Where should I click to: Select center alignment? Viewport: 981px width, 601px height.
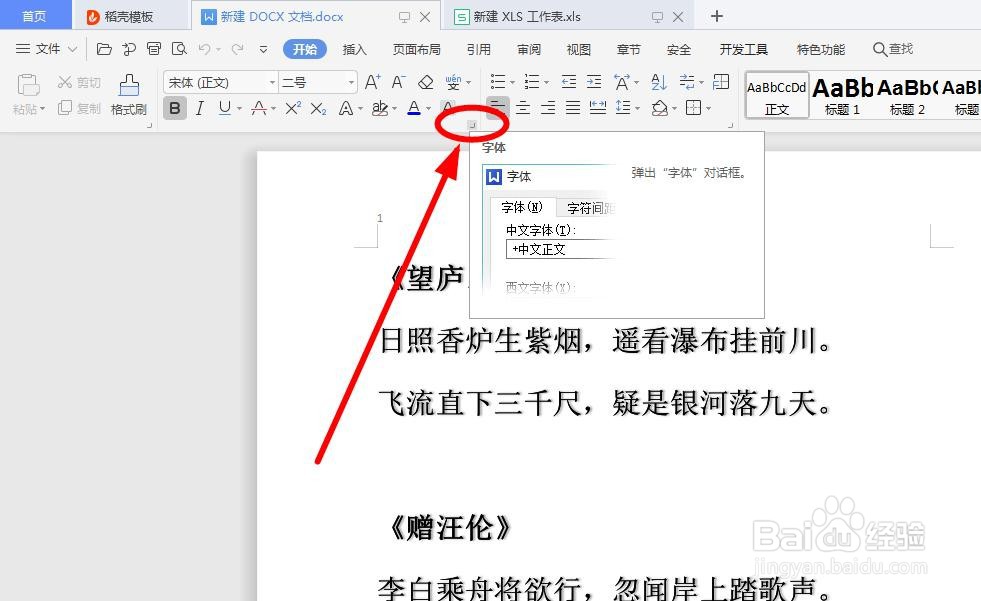click(x=524, y=106)
